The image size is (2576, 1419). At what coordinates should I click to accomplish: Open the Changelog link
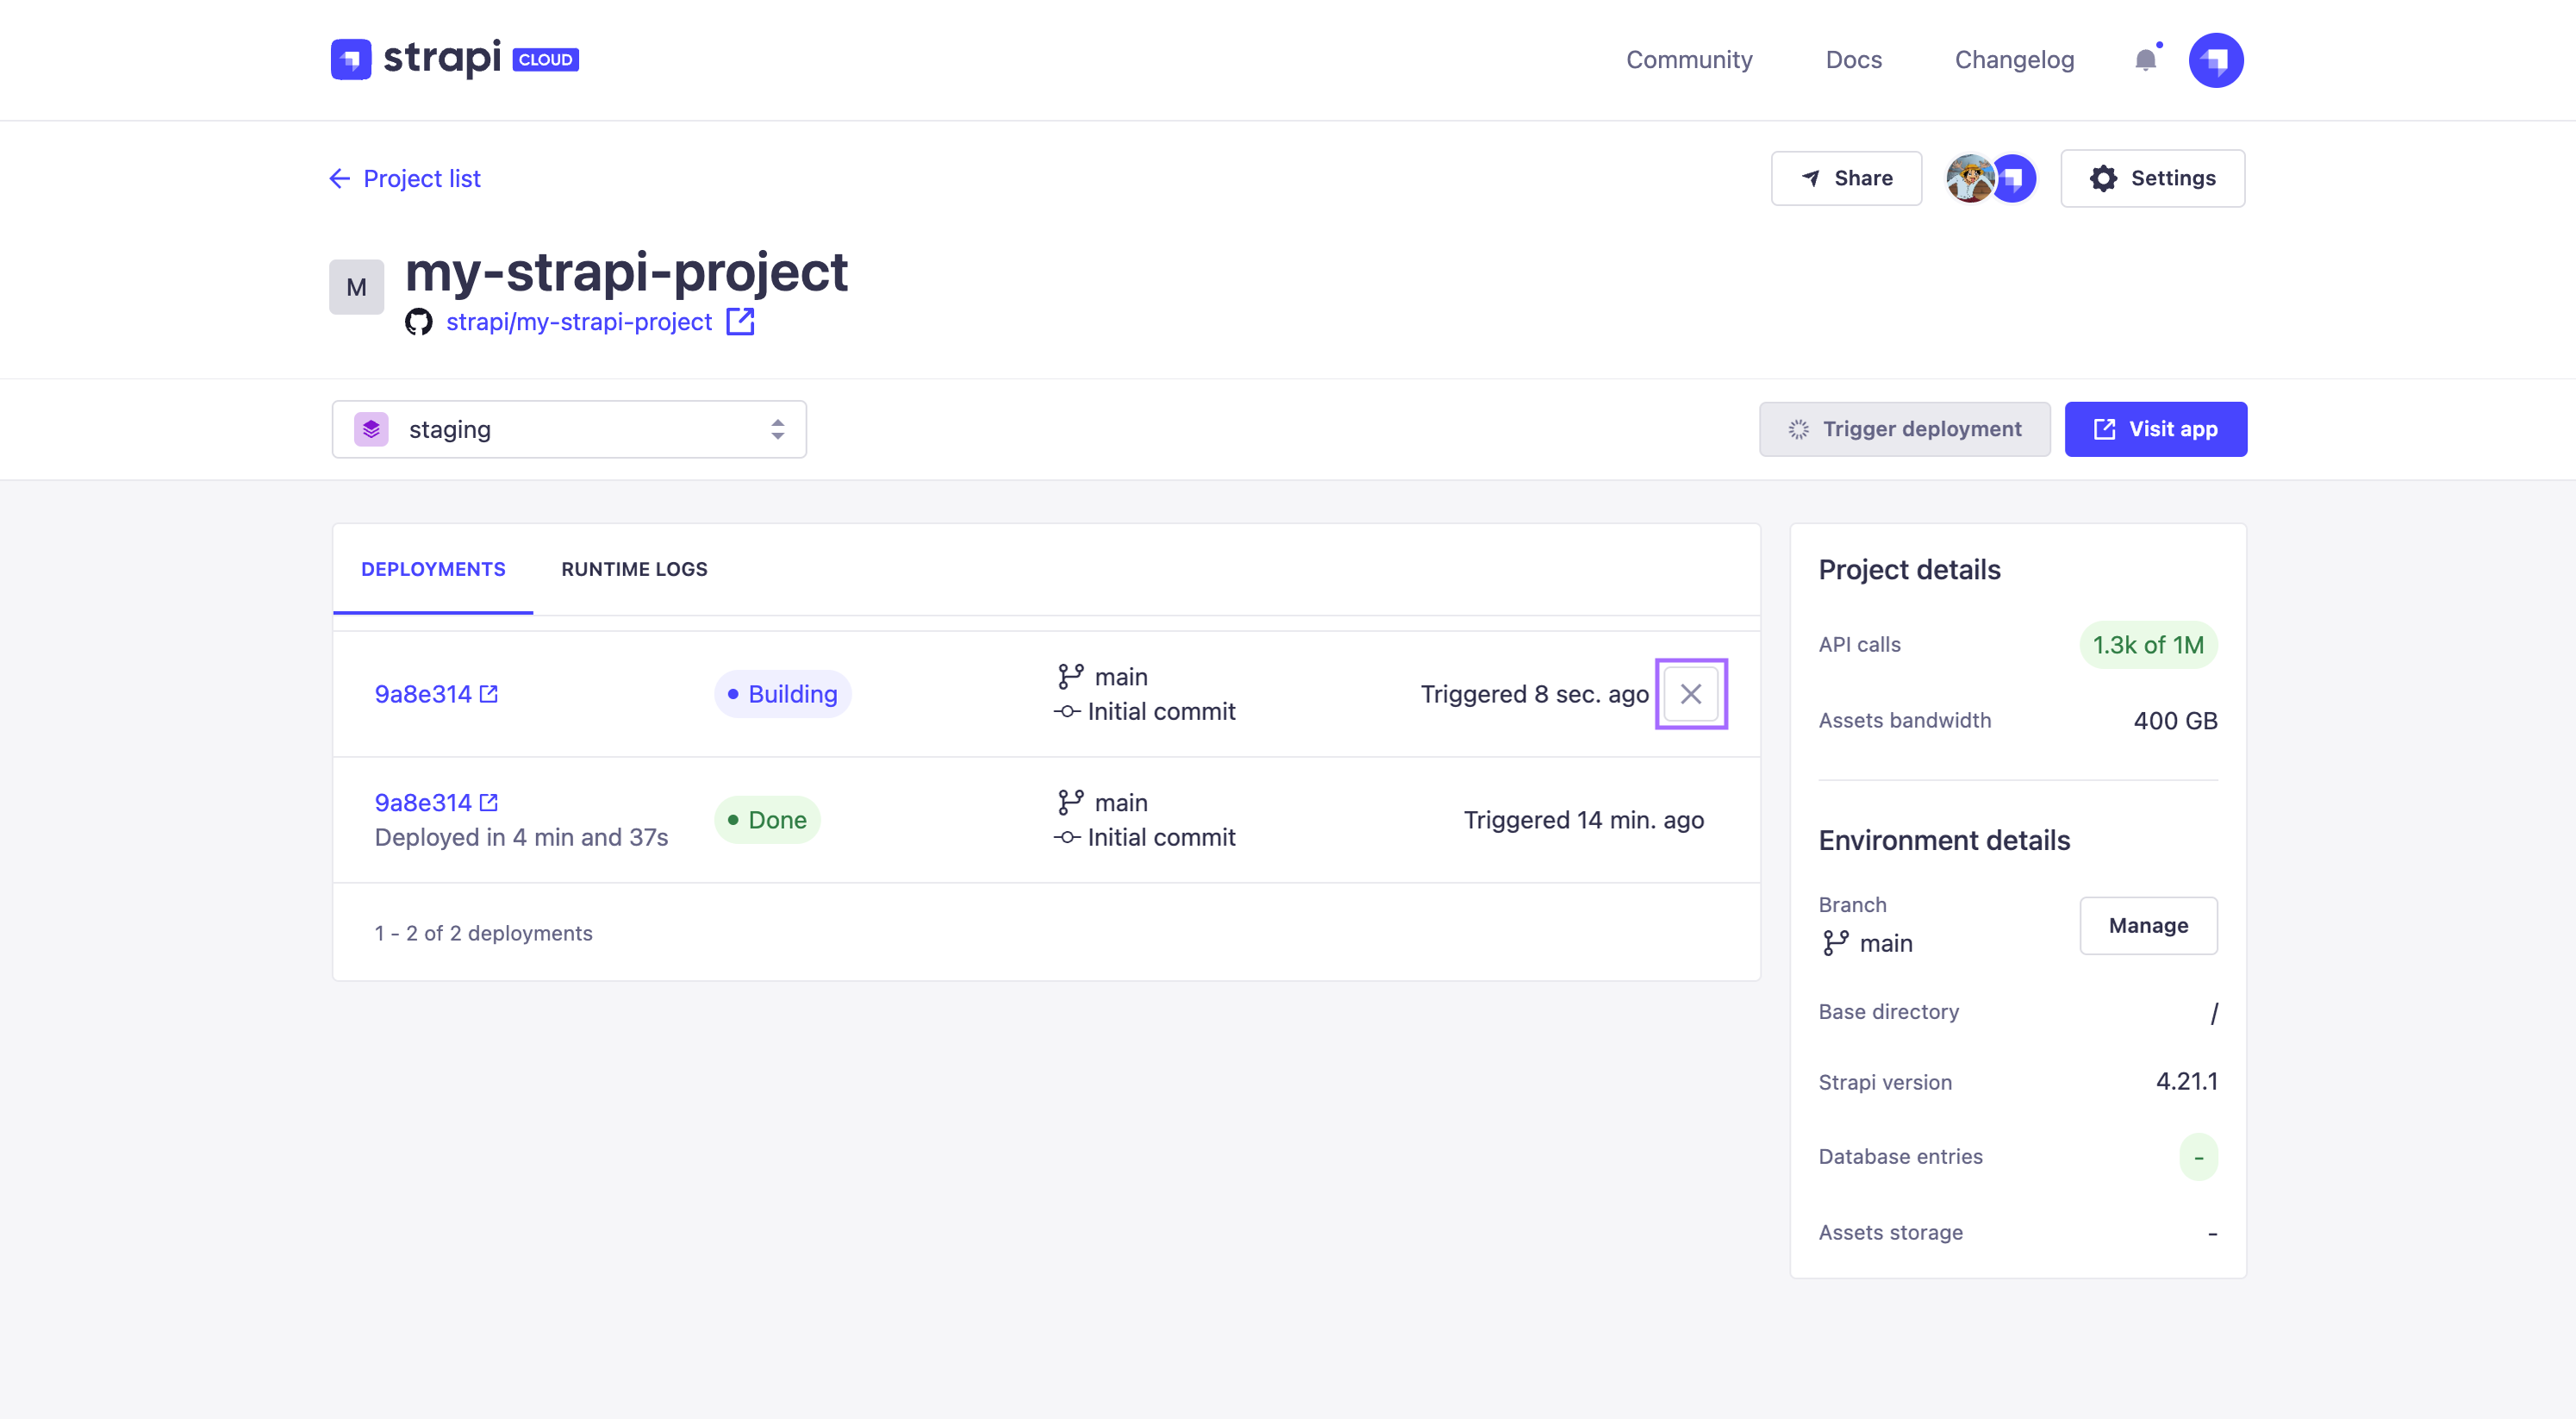click(2014, 60)
